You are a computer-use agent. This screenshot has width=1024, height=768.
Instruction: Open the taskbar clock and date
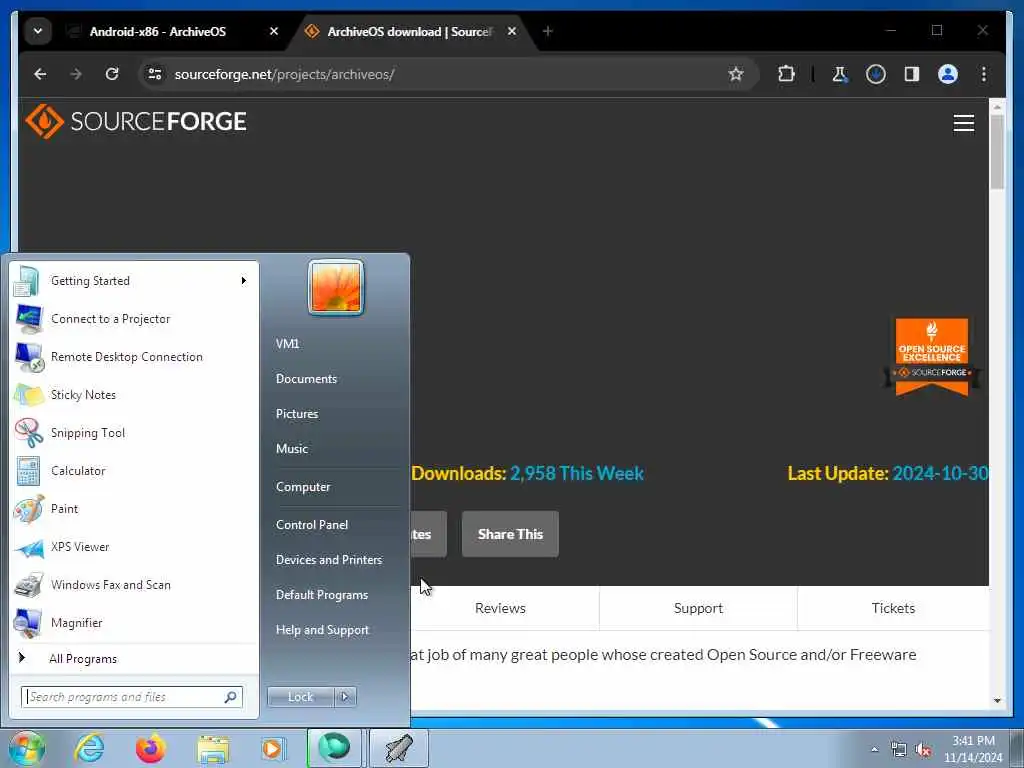coord(973,749)
